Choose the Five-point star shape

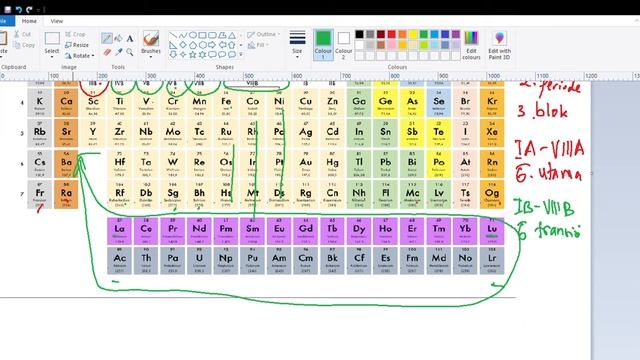193,54
